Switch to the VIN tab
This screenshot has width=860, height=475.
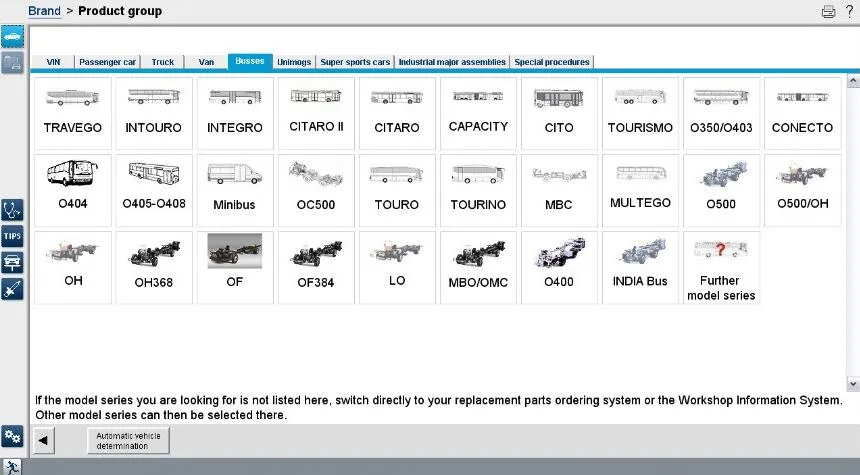pyautogui.click(x=53, y=62)
